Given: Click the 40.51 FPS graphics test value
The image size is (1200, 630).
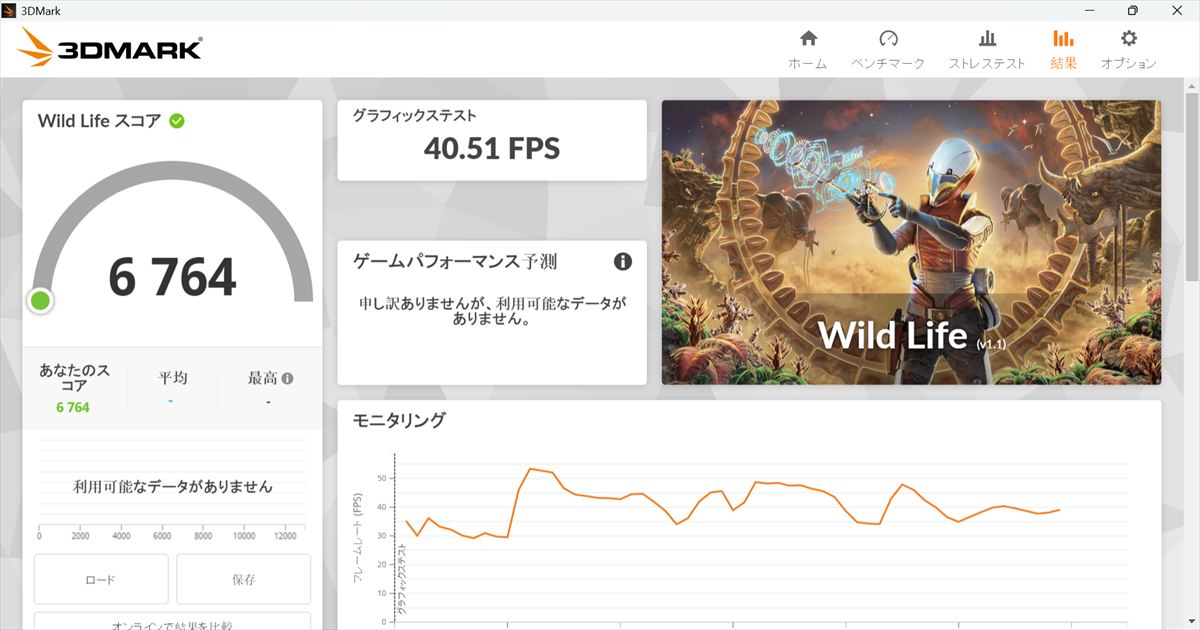Looking at the screenshot, I should tap(492, 149).
